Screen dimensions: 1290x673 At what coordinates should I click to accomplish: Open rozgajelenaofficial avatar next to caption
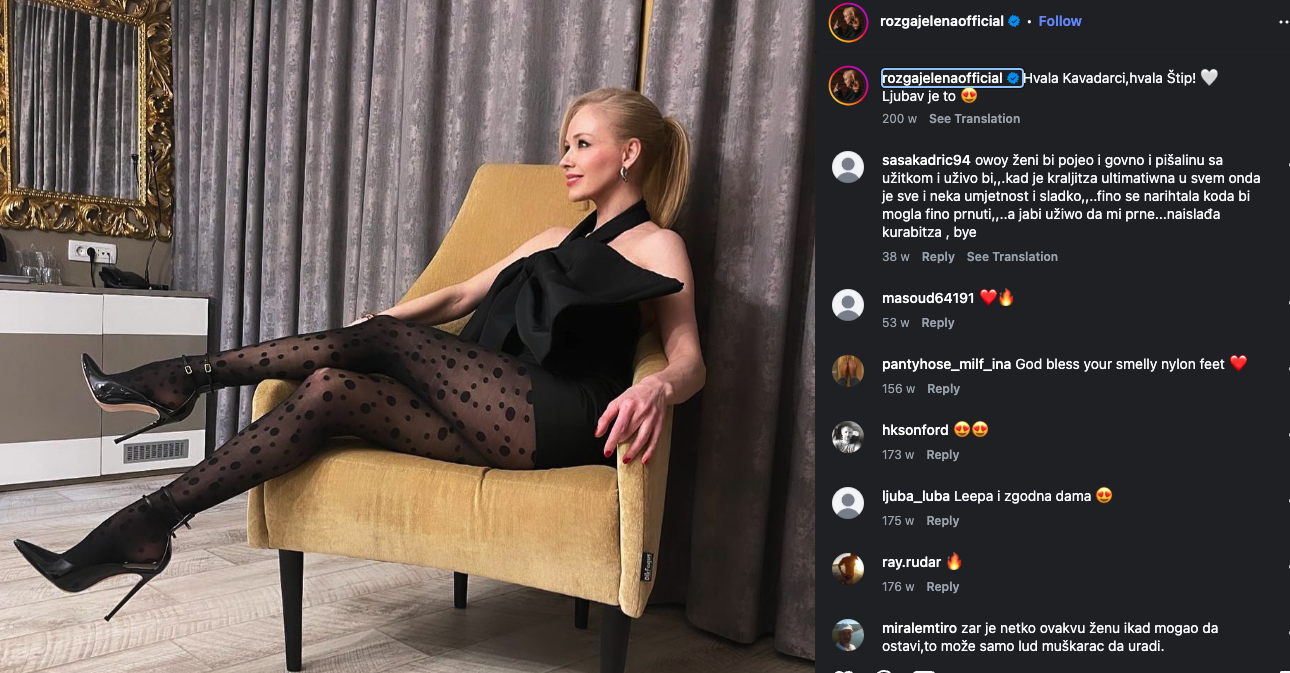(847, 86)
